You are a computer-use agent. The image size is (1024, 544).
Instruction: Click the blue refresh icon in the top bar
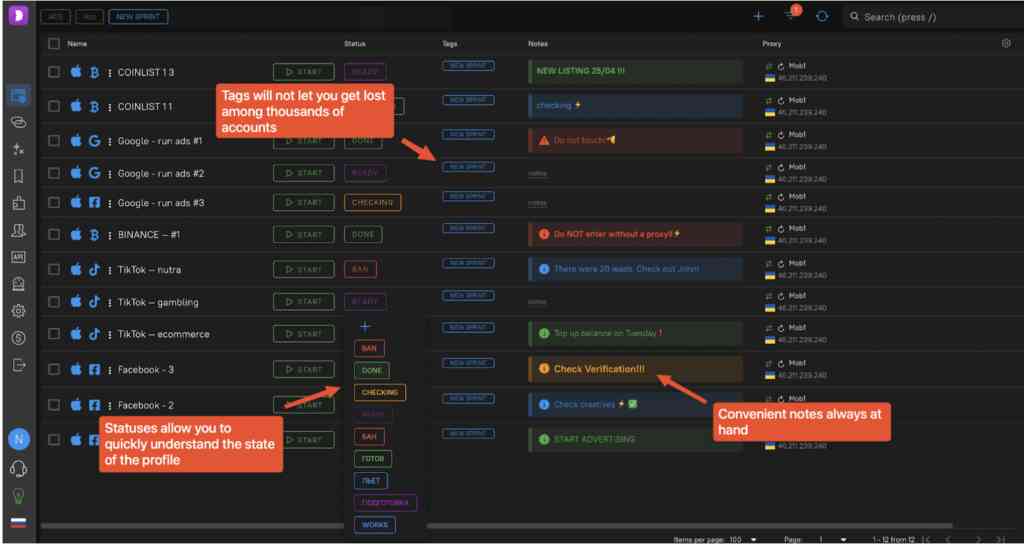click(822, 17)
